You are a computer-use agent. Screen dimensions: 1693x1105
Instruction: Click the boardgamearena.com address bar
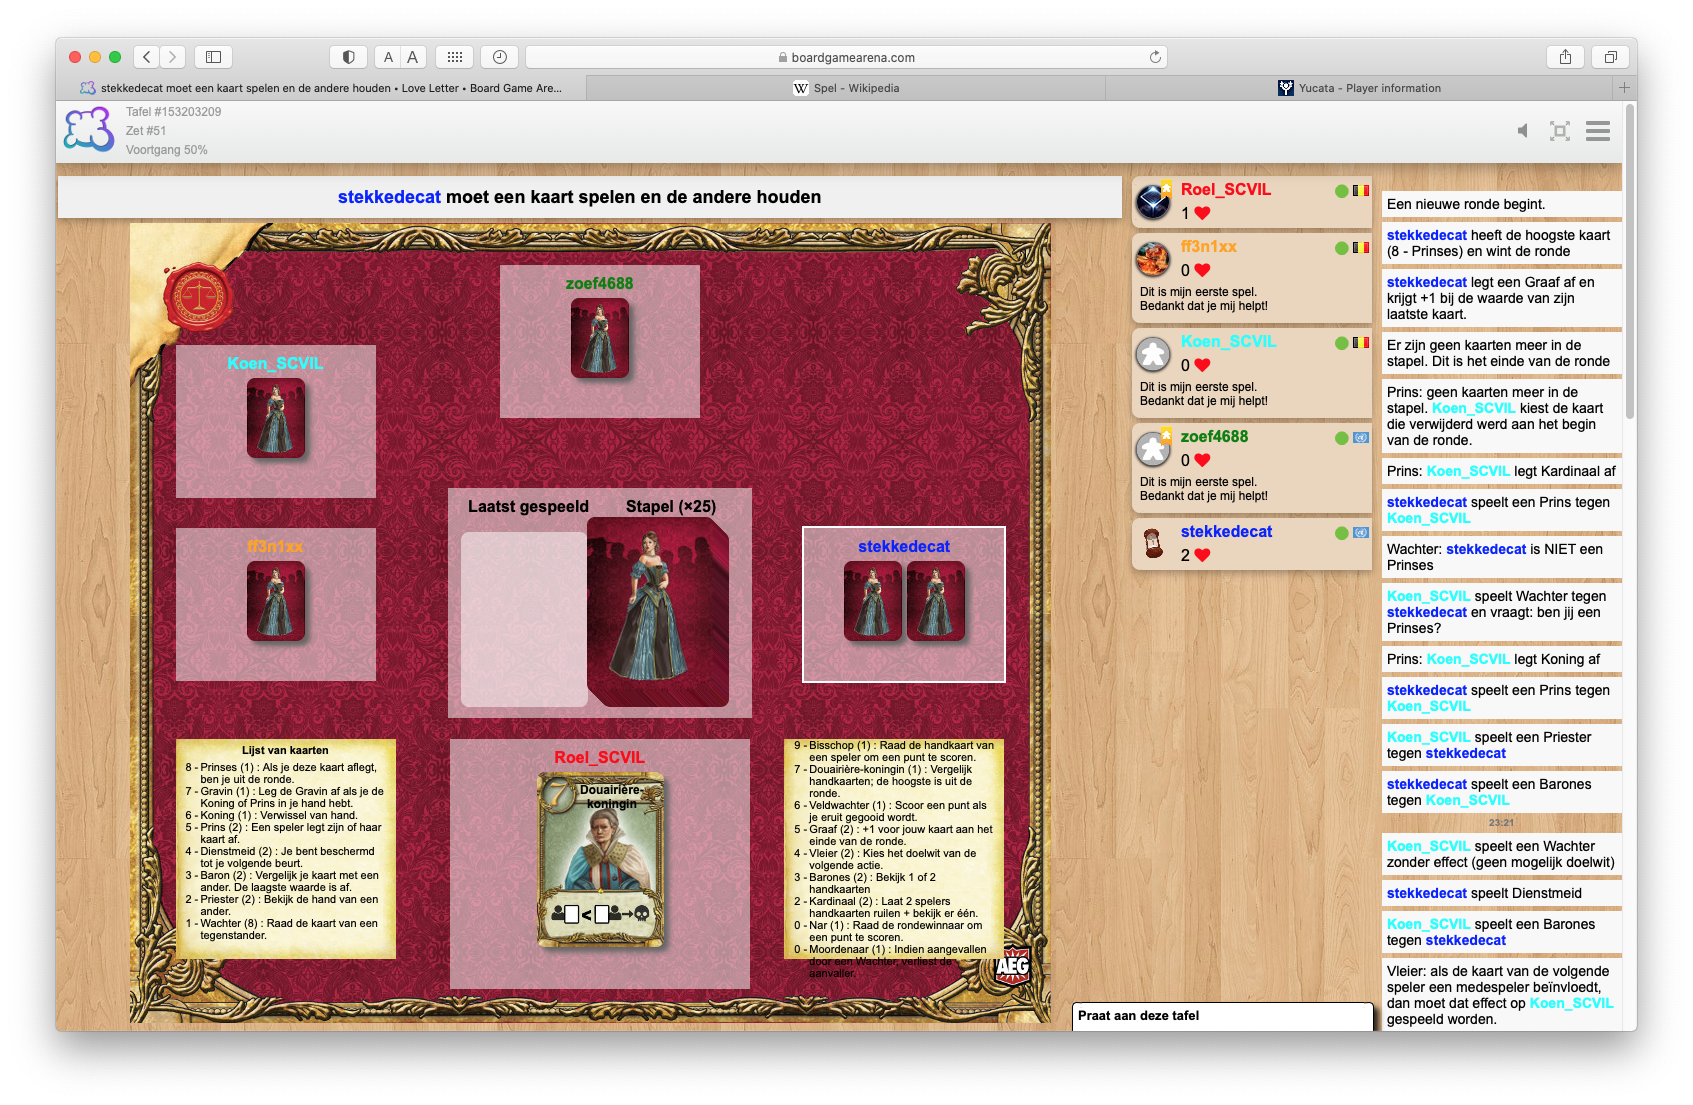846,57
